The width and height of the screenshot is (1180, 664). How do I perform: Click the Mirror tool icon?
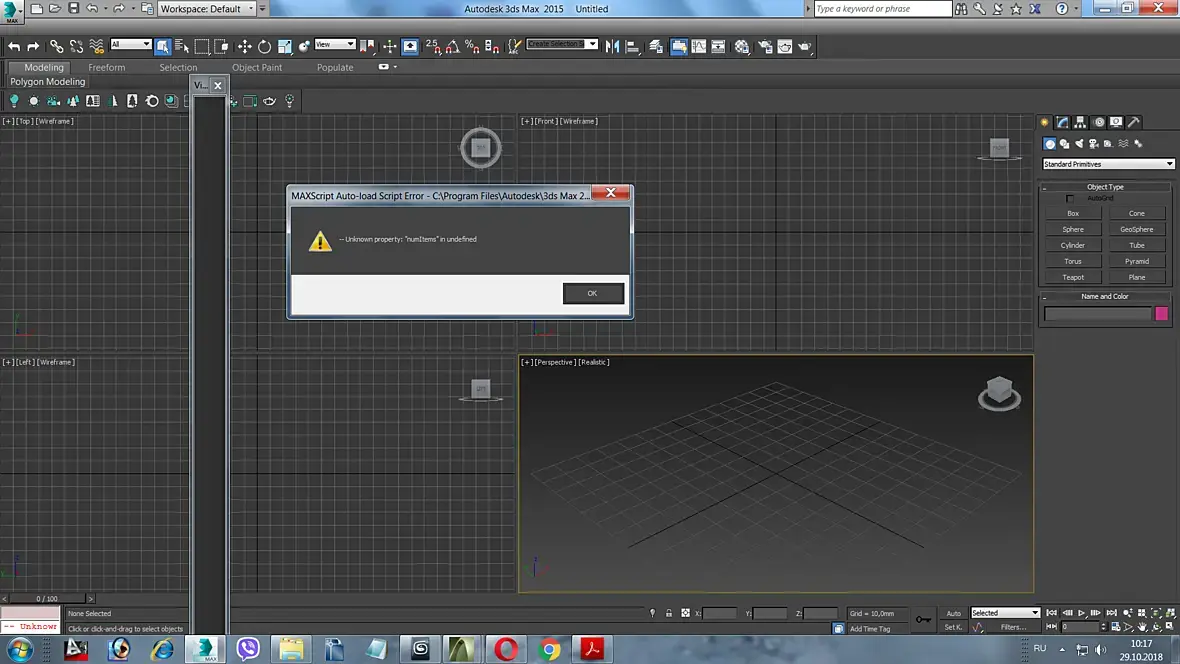pyautogui.click(x=613, y=47)
